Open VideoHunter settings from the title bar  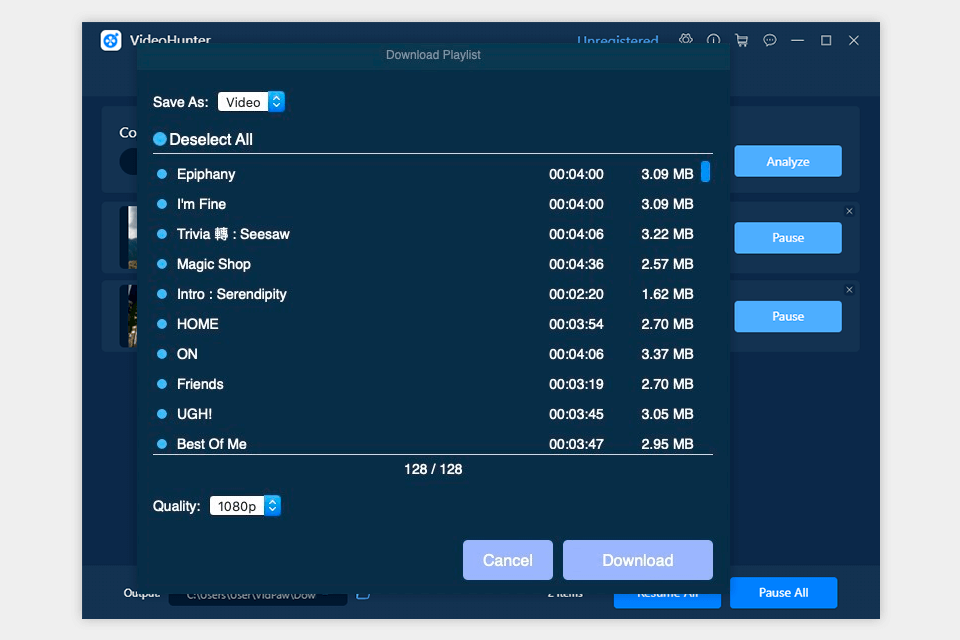686,40
